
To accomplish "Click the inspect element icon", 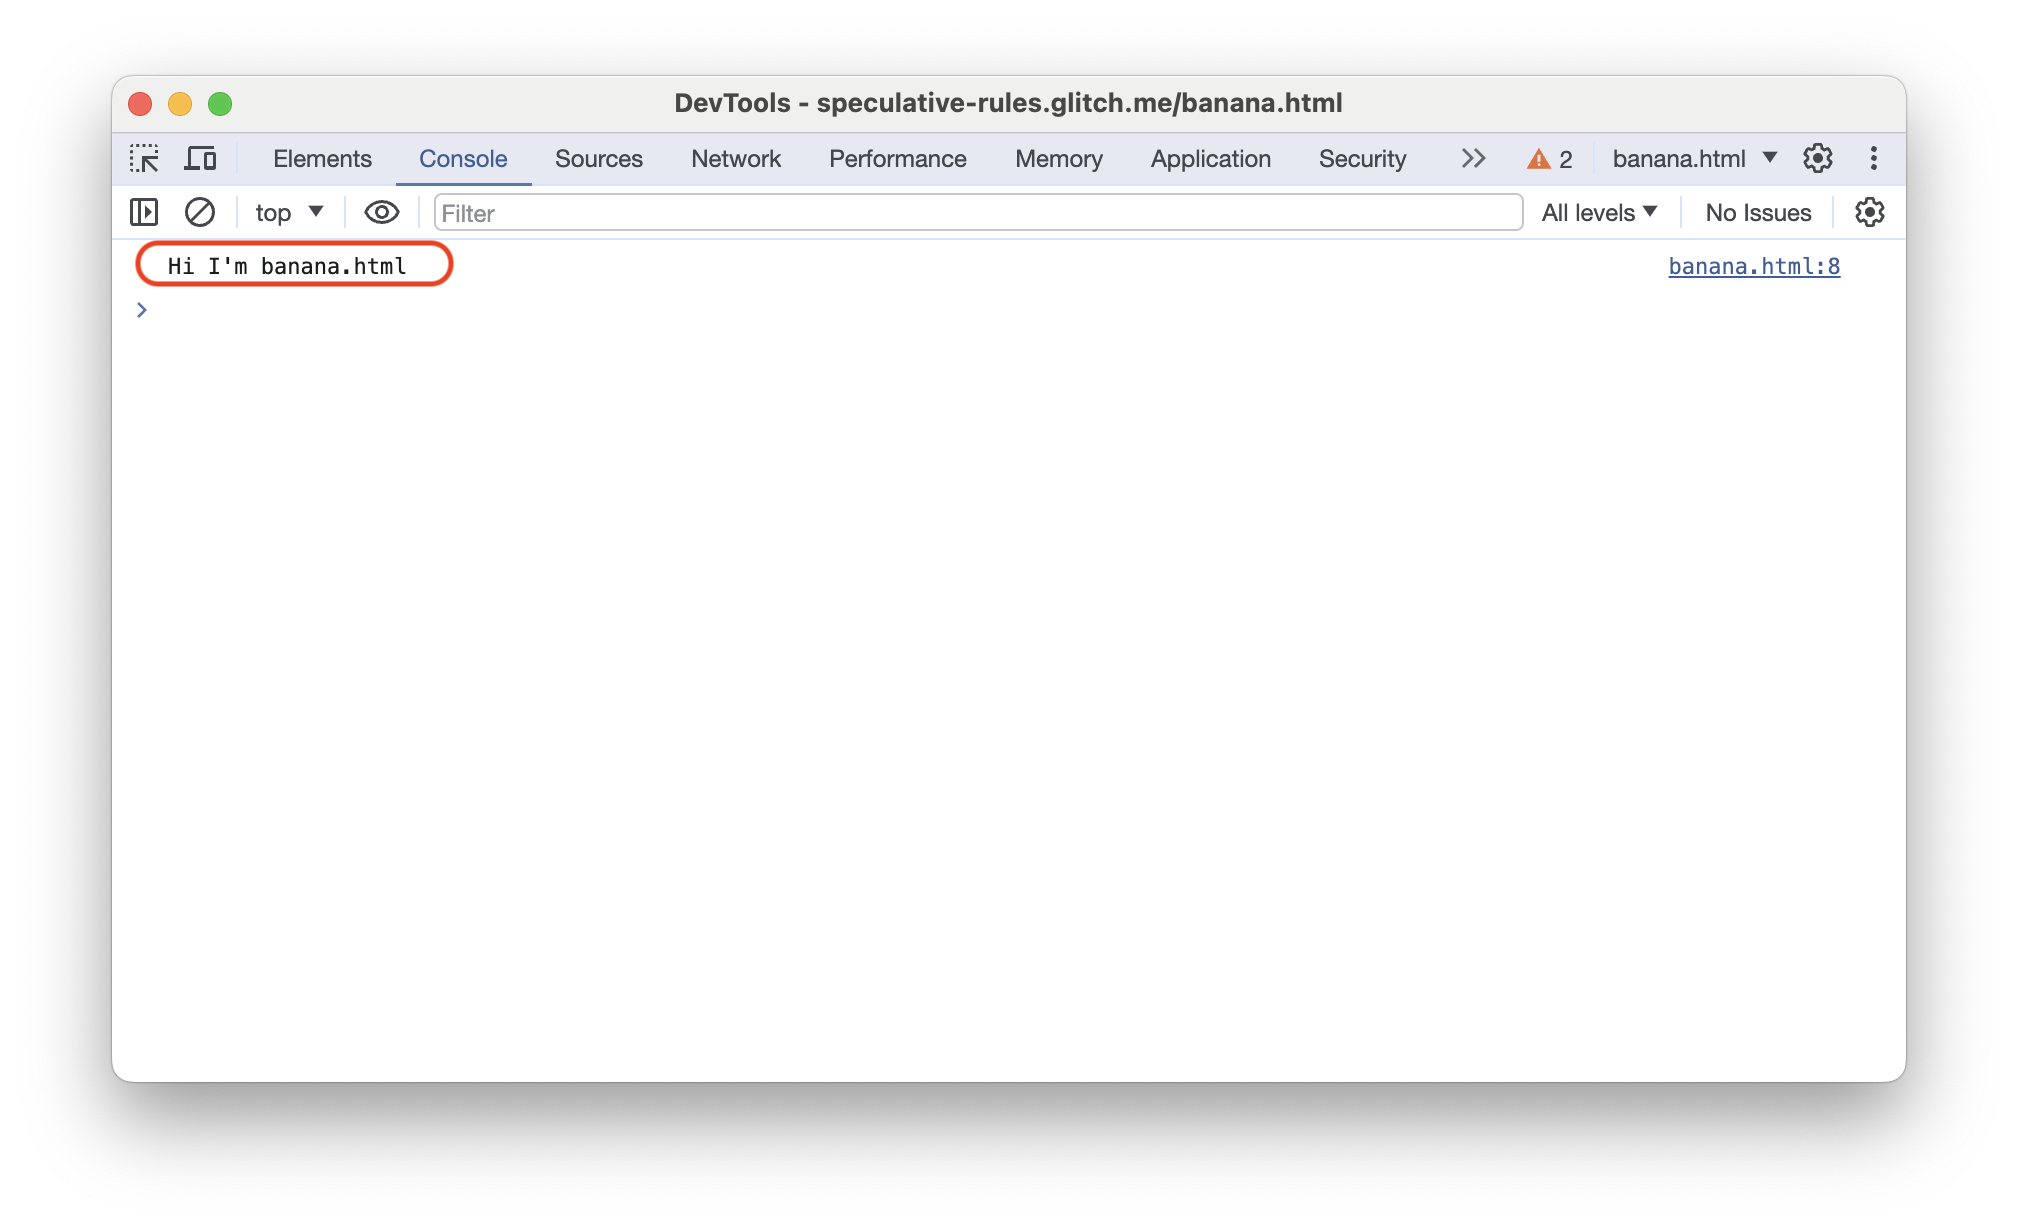I will (146, 160).
